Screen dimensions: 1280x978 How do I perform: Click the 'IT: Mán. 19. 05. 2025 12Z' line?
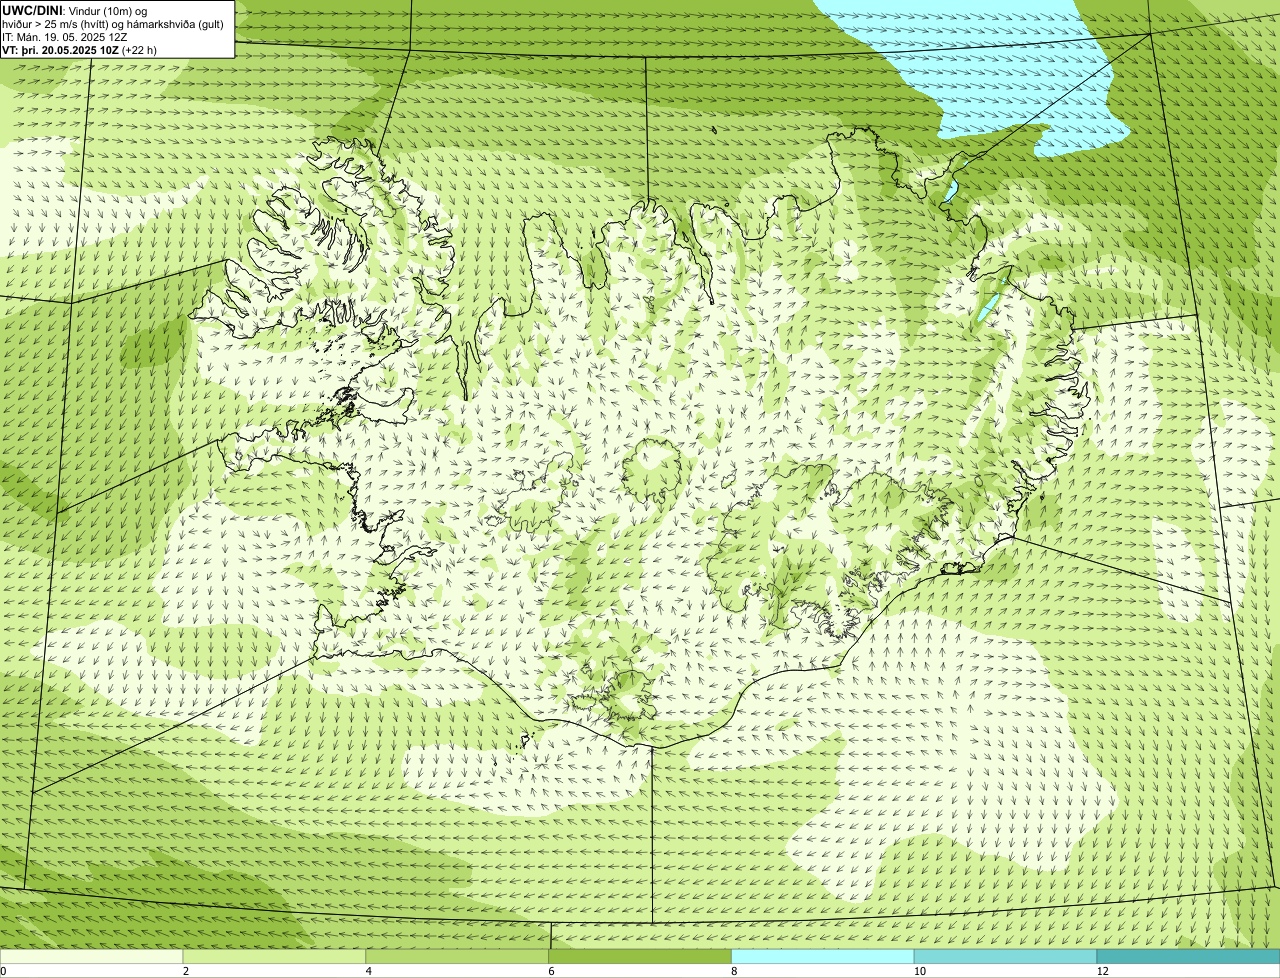(65, 37)
